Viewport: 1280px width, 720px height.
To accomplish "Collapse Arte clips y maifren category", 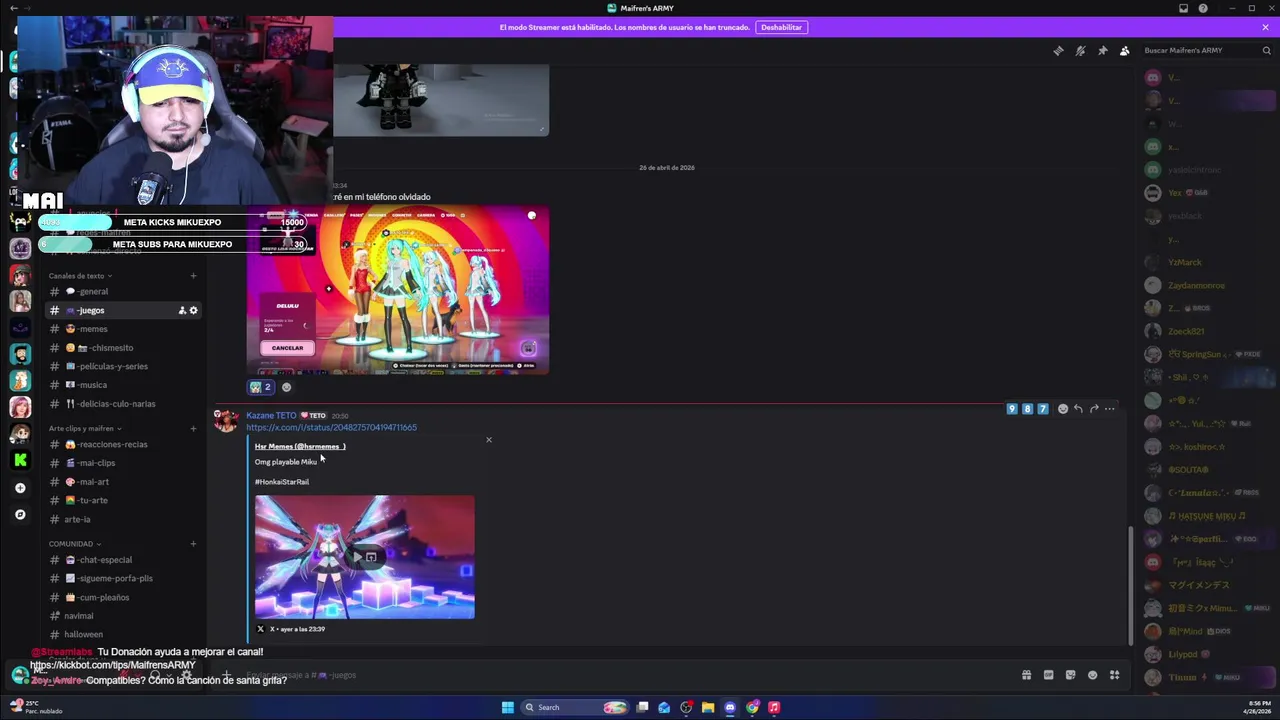I will [84, 429].
